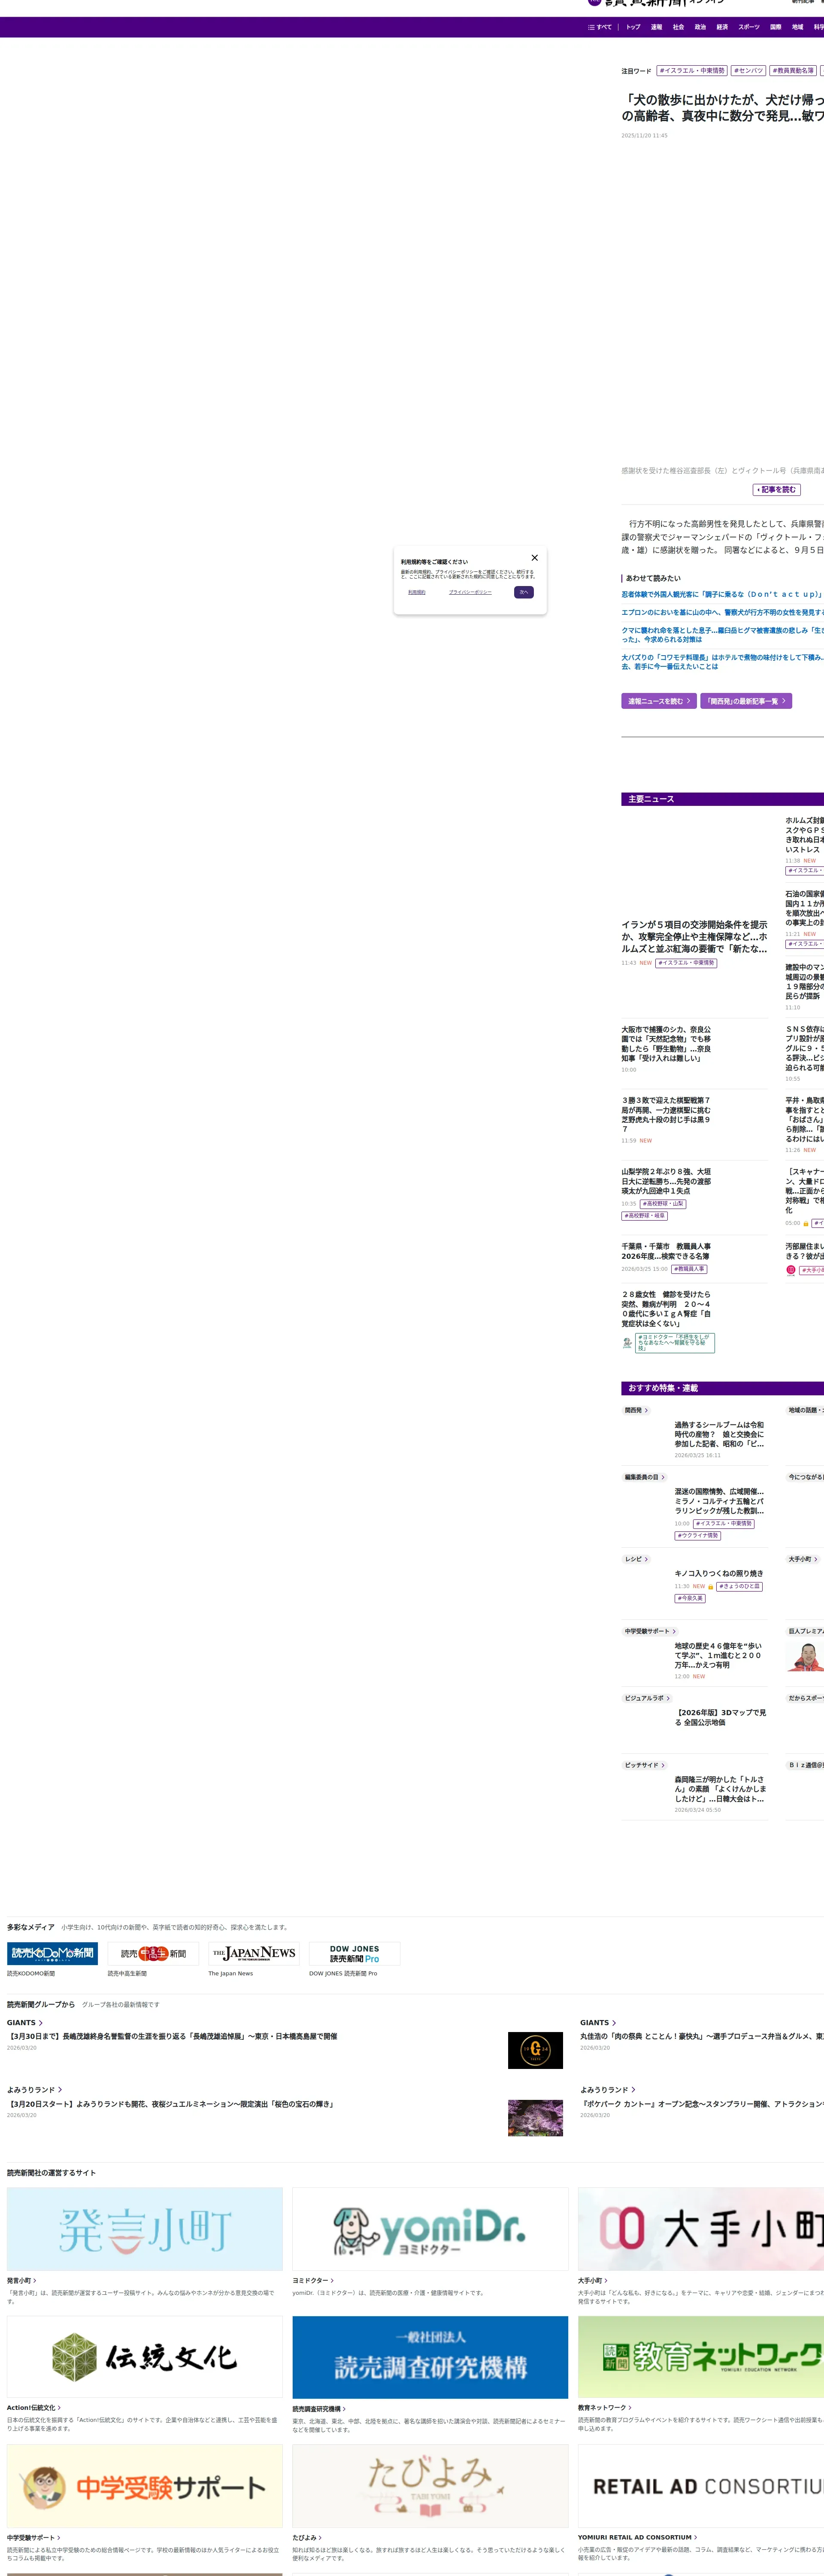Select 政治 in the navigation bar
824x2576 pixels.
tap(700, 27)
